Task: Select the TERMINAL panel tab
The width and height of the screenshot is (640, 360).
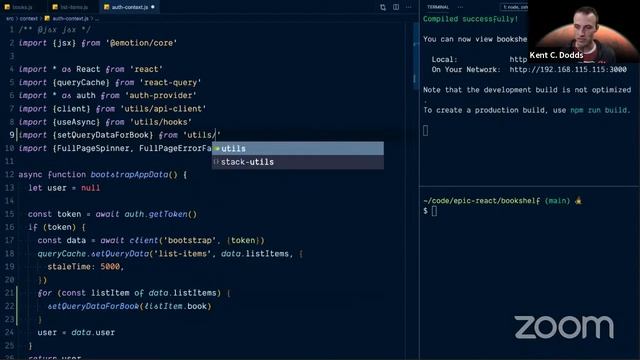Action: [438, 7]
